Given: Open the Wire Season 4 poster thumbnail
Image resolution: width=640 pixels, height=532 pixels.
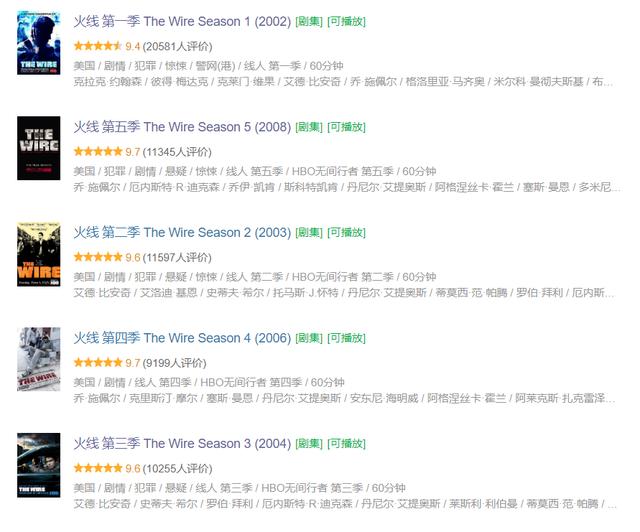Looking at the screenshot, I should pyautogui.click(x=39, y=359).
